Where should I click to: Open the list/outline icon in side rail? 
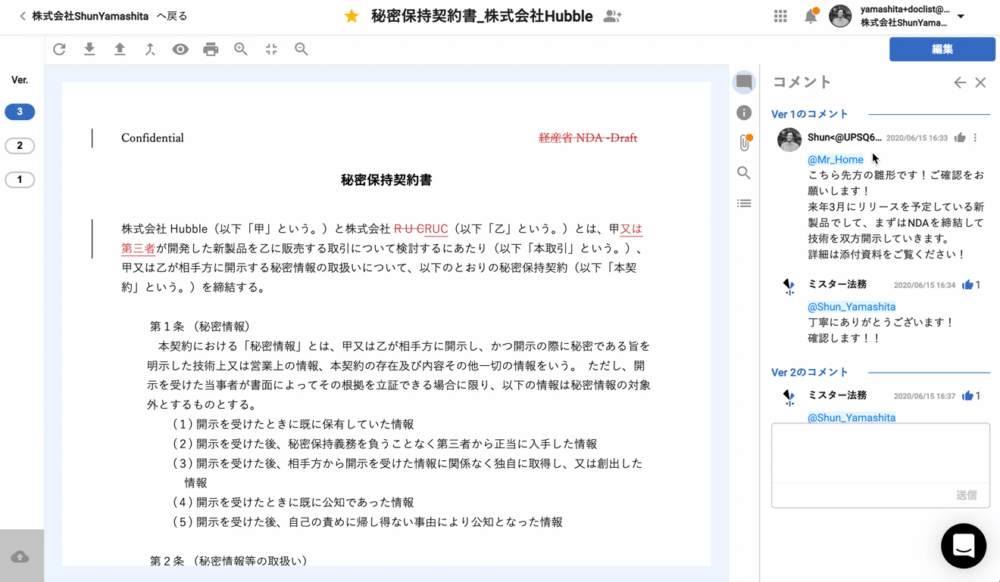click(x=744, y=203)
